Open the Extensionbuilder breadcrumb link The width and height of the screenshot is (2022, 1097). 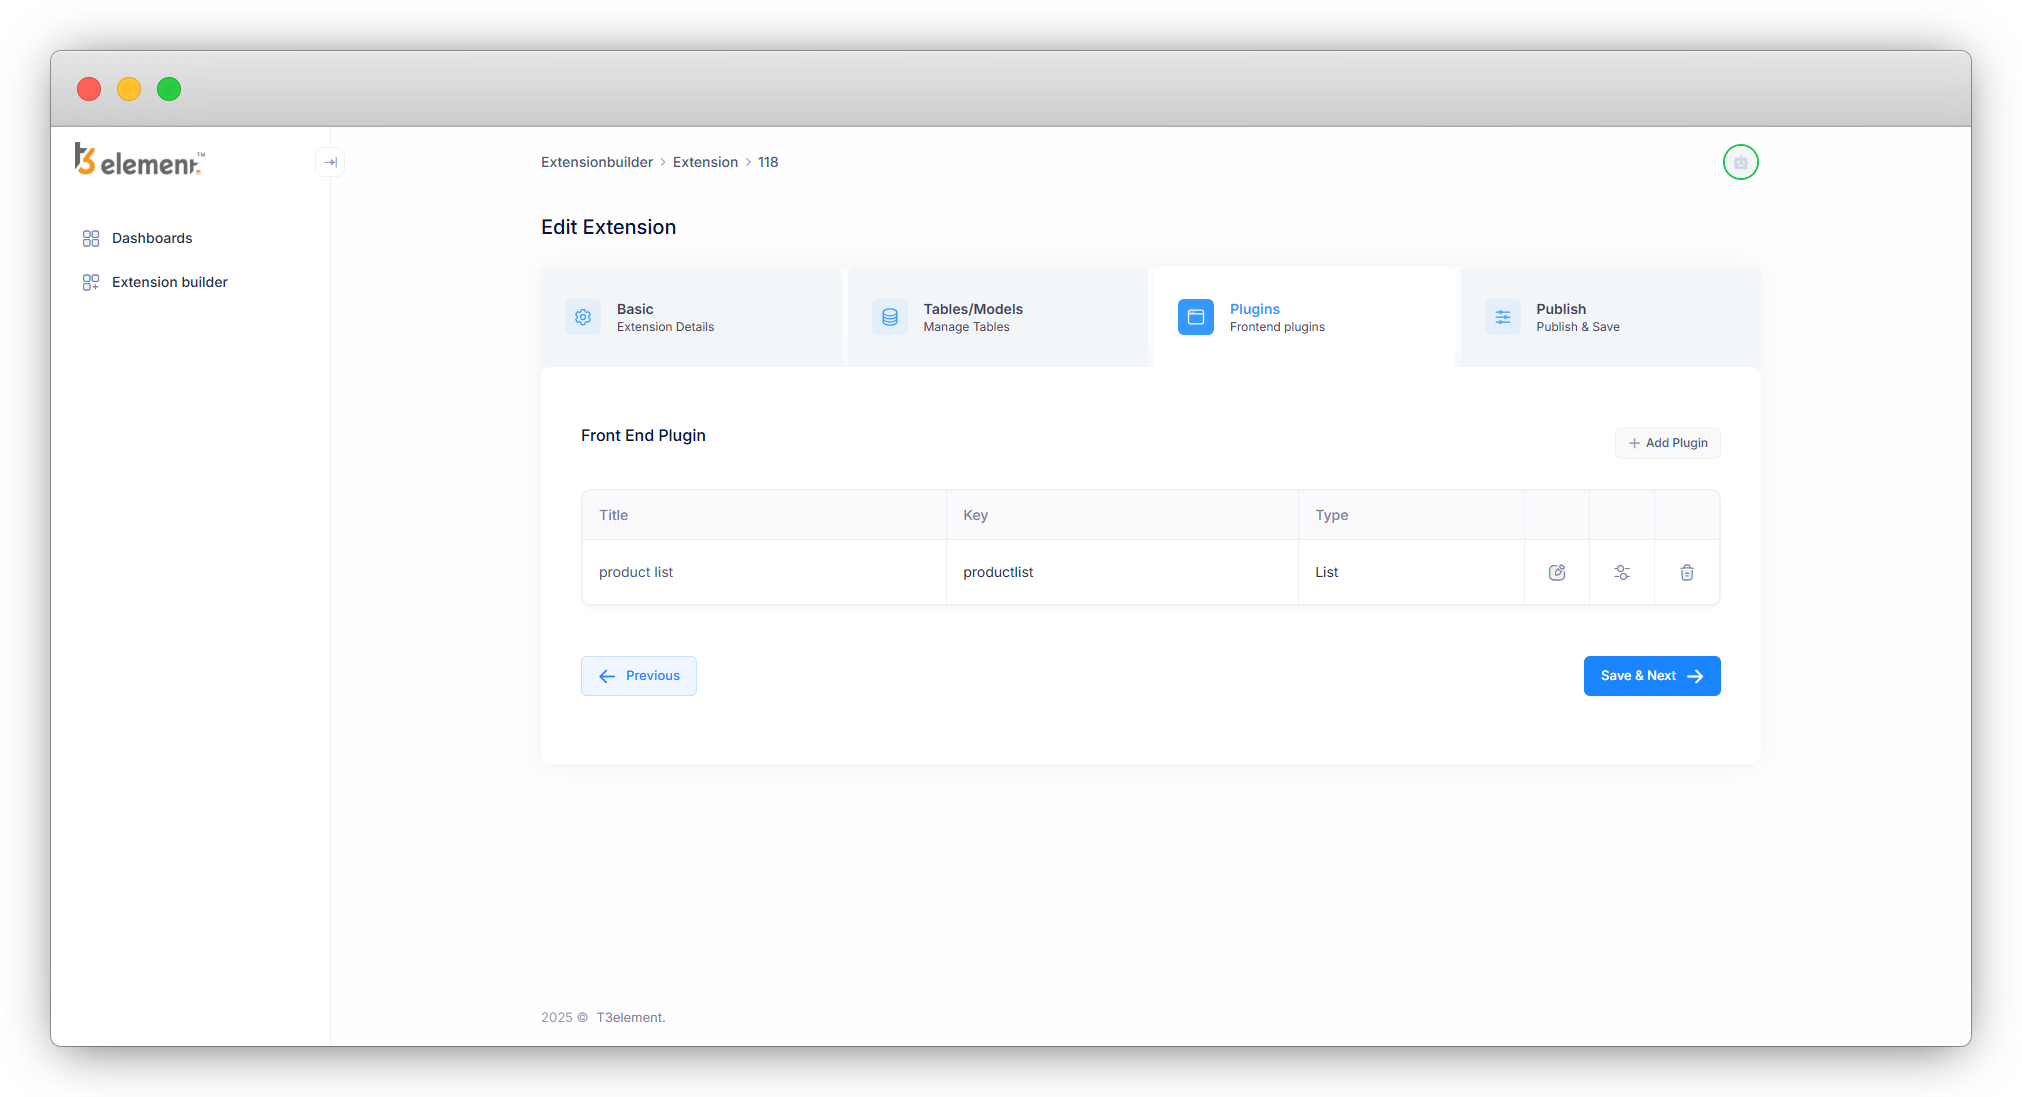tap(597, 162)
